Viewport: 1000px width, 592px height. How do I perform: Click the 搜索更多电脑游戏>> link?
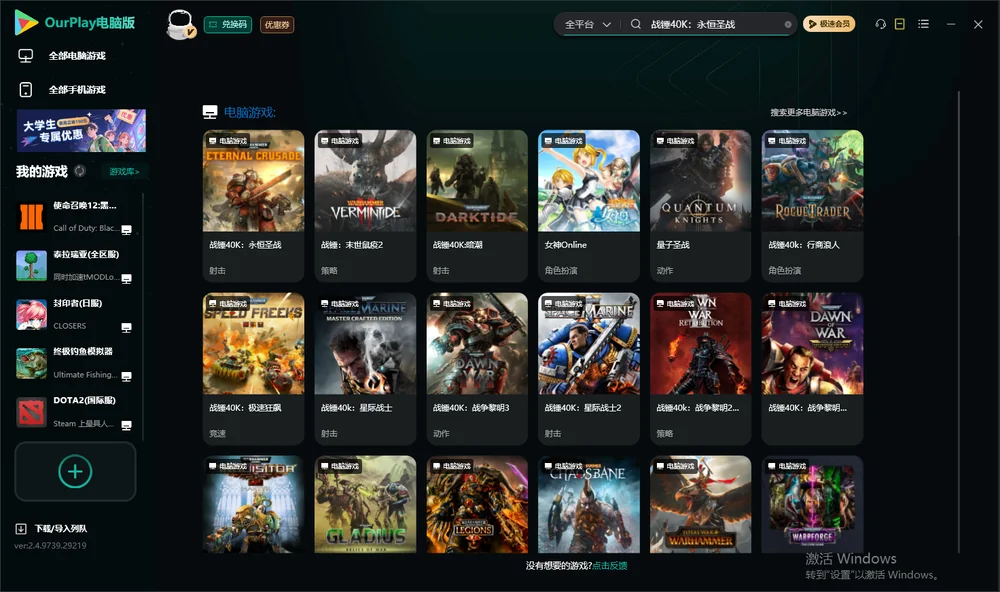808,113
